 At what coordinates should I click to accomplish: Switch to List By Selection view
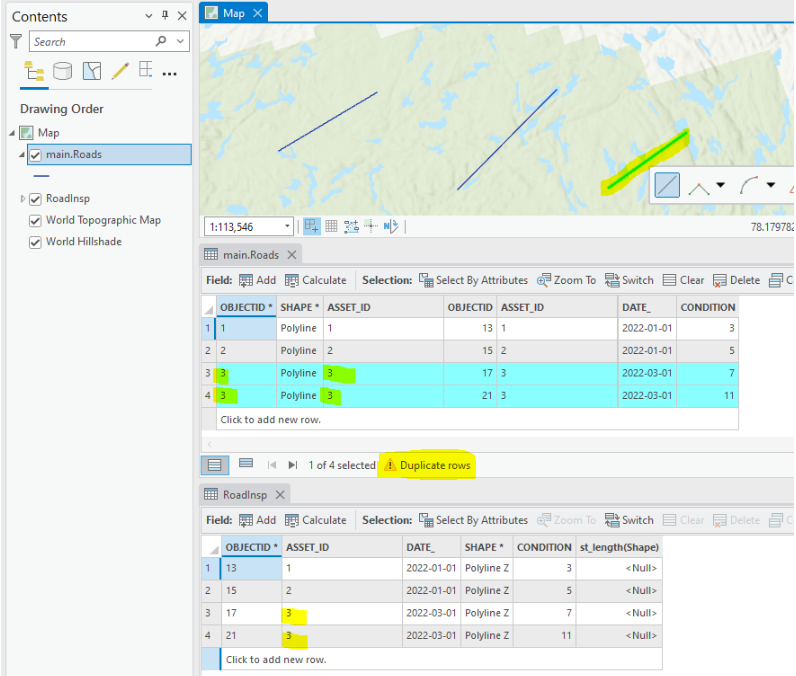coord(91,71)
